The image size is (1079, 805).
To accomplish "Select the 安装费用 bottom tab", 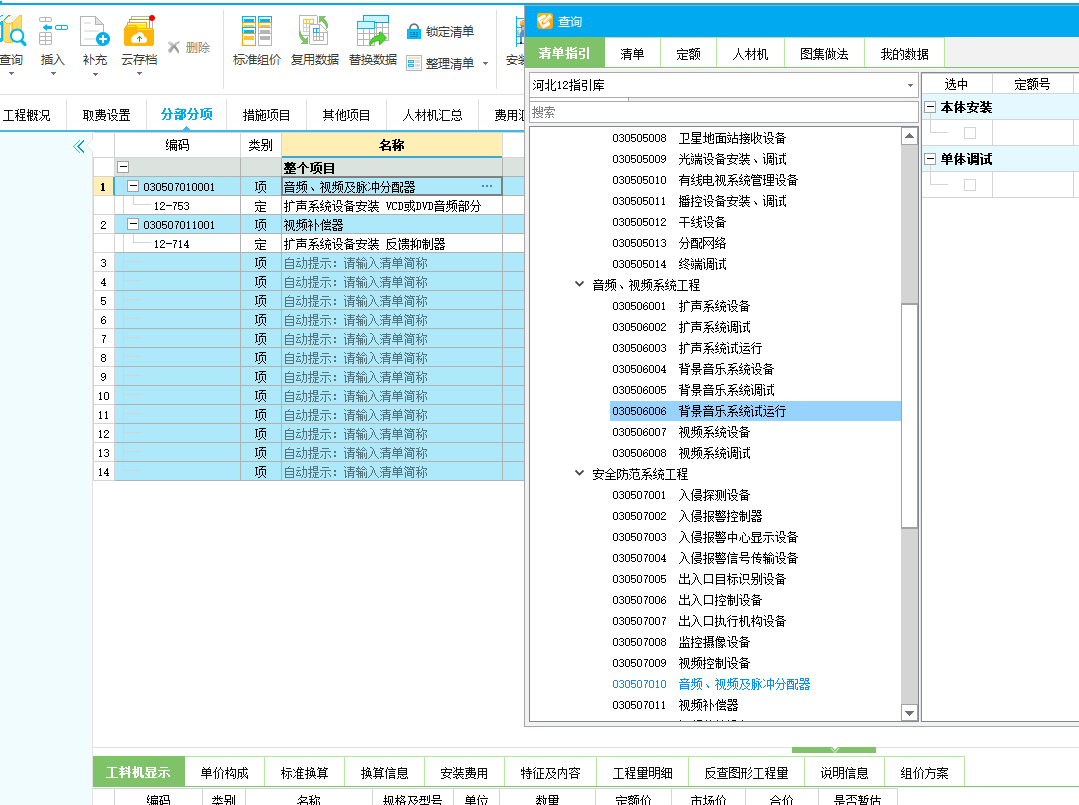I will (x=464, y=773).
